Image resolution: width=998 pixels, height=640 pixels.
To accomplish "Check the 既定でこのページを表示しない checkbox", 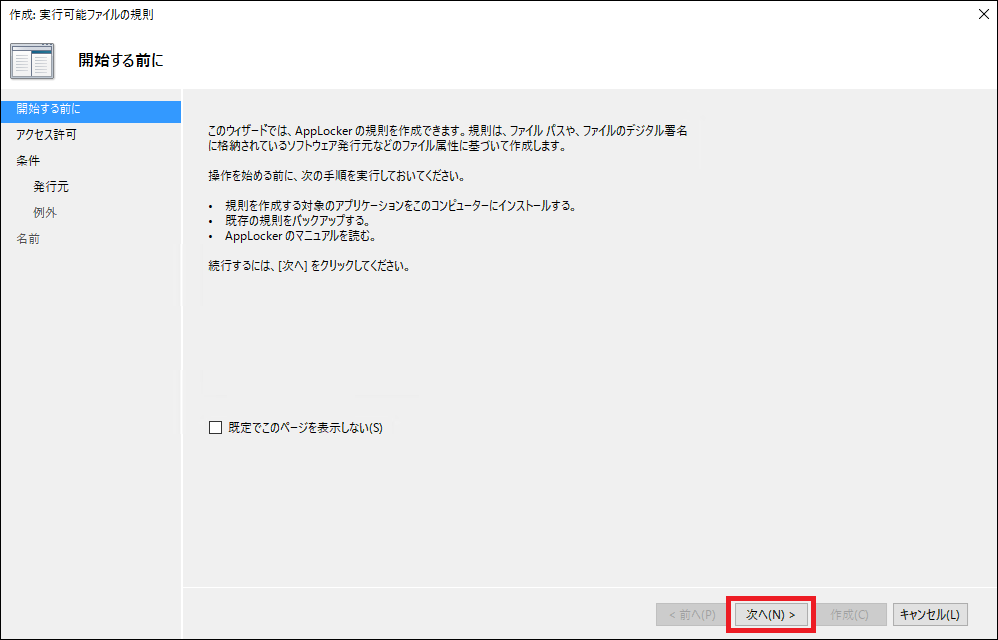I will tap(215, 428).
